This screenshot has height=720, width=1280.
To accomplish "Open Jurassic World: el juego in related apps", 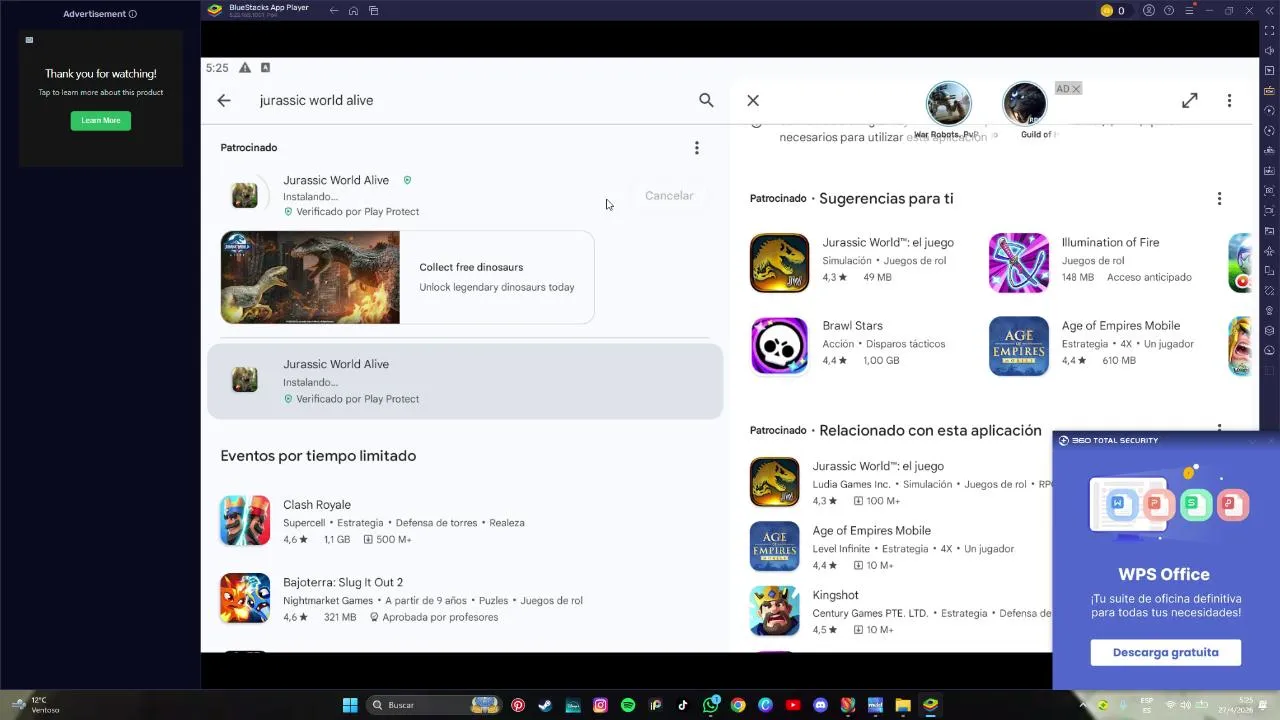I will point(775,482).
